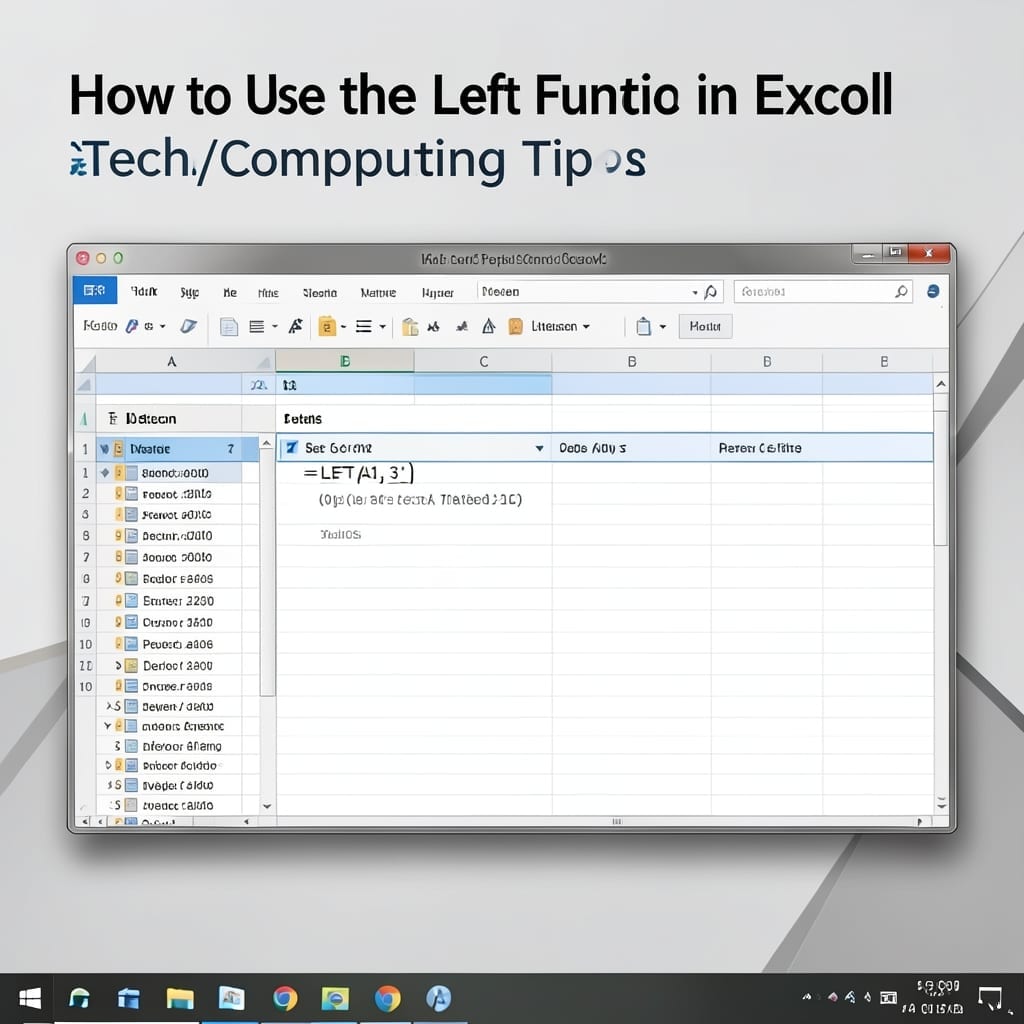
Task: Click the clipboard icon left of Hoatut button
Action: 643,326
